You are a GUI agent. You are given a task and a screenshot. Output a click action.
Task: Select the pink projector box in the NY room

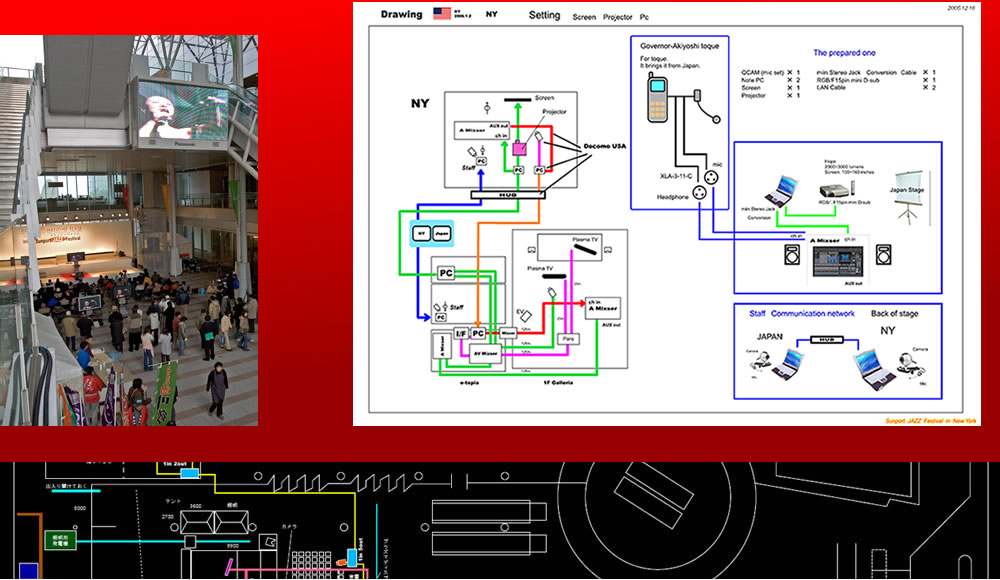(520, 149)
